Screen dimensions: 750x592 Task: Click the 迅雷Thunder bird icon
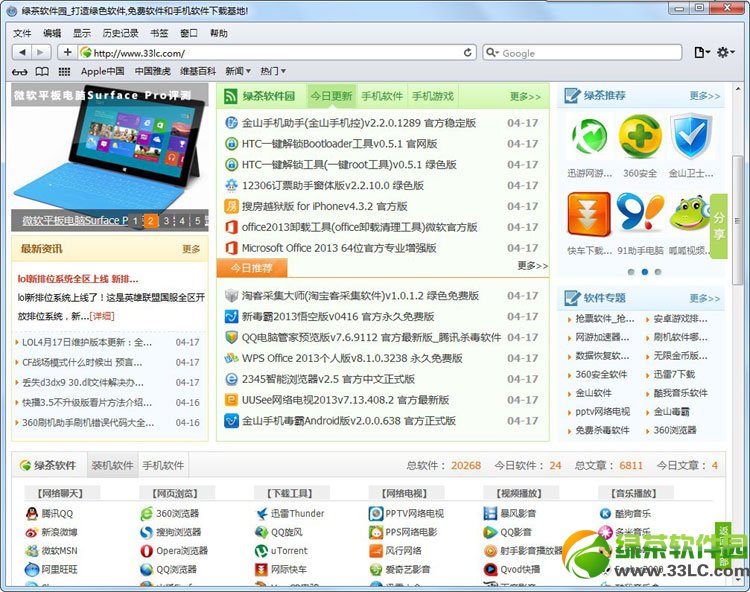pos(262,514)
